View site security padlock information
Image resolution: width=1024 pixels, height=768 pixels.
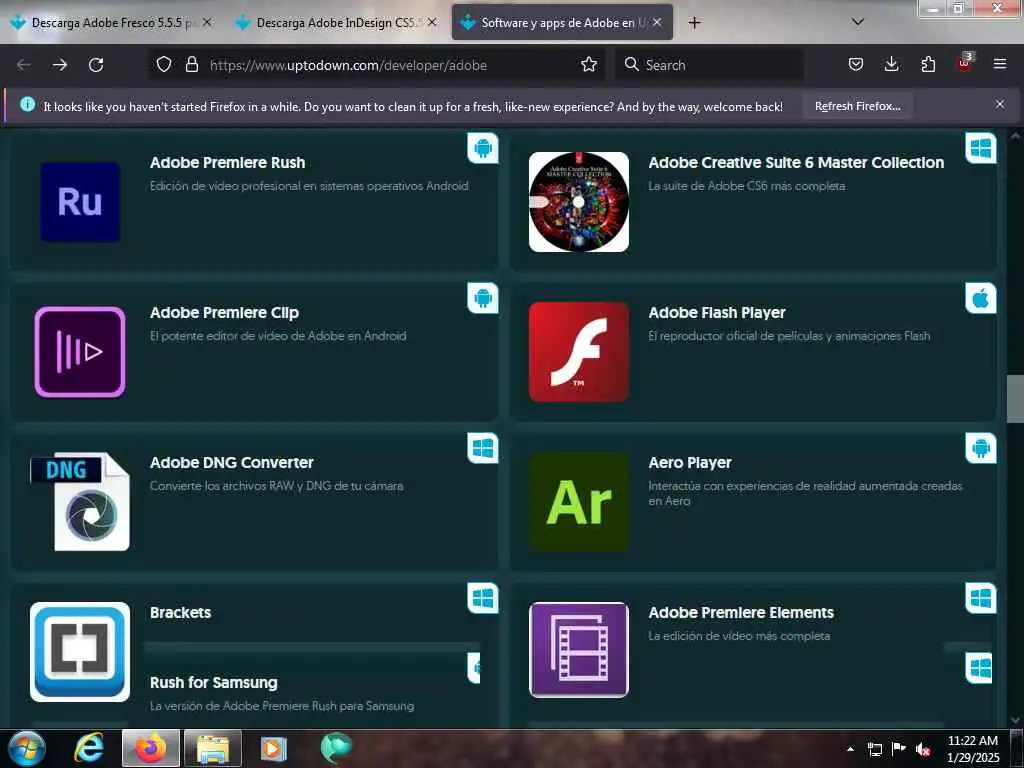[x=191, y=65]
